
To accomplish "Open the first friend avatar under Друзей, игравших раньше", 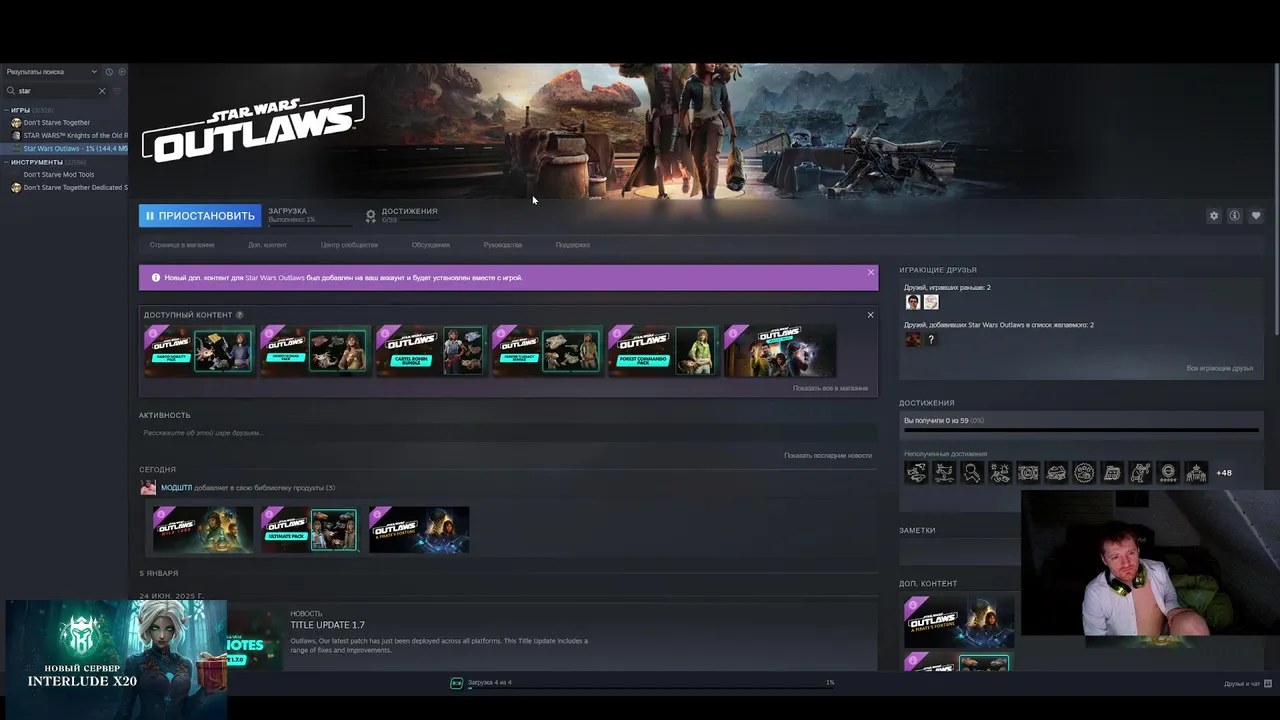I will pos(913,302).
